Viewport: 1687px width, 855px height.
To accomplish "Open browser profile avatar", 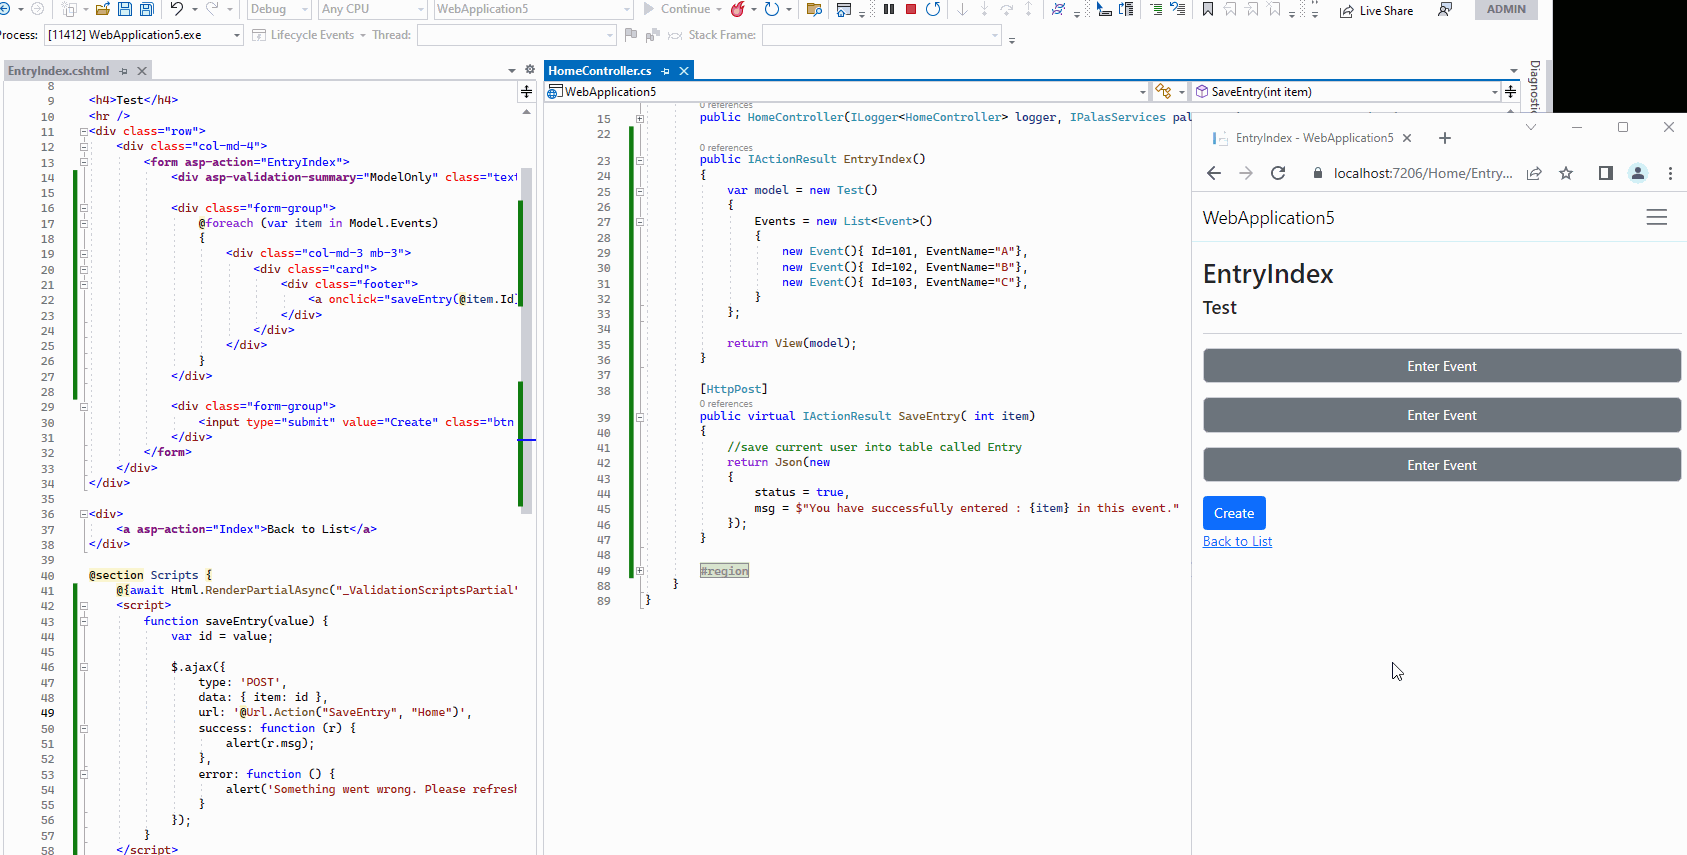I will point(1638,173).
